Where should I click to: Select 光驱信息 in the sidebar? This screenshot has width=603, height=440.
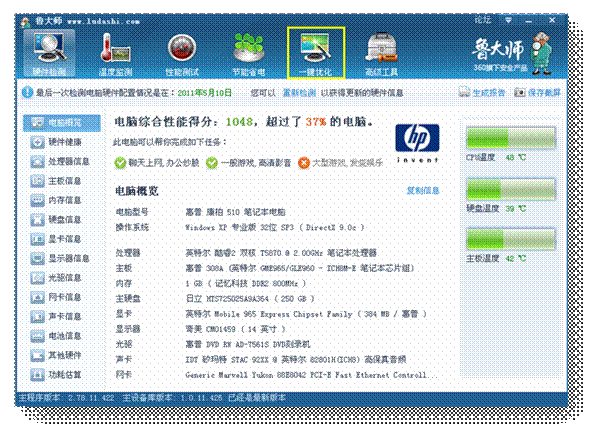[57, 278]
